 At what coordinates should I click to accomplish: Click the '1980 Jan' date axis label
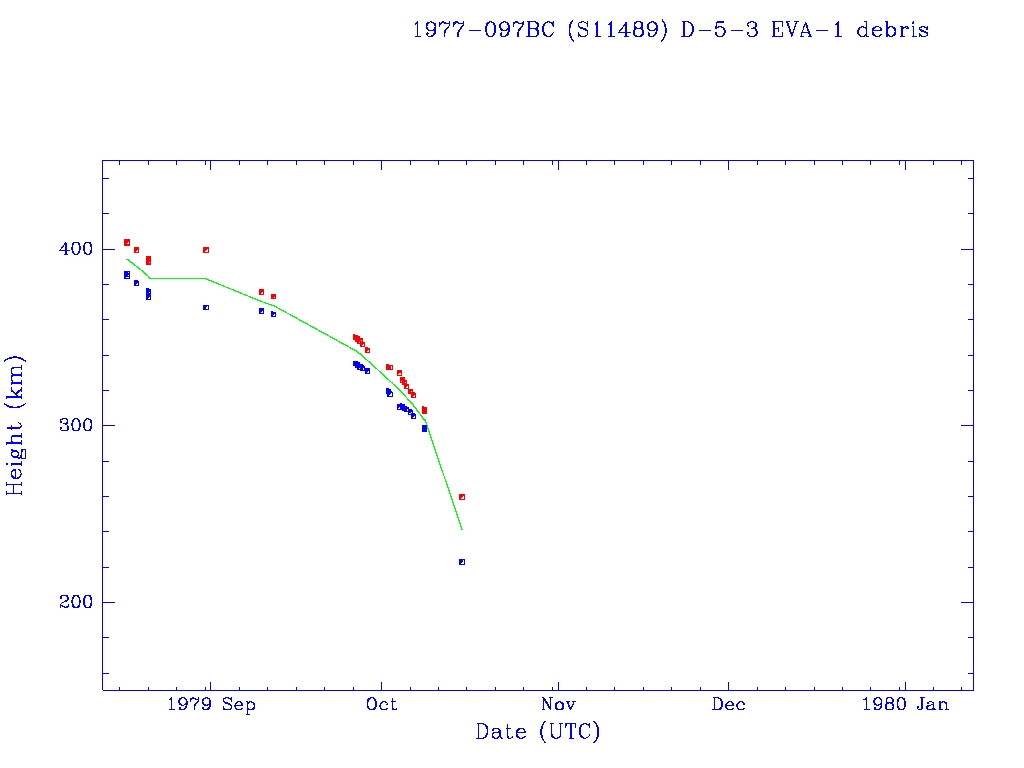903,704
